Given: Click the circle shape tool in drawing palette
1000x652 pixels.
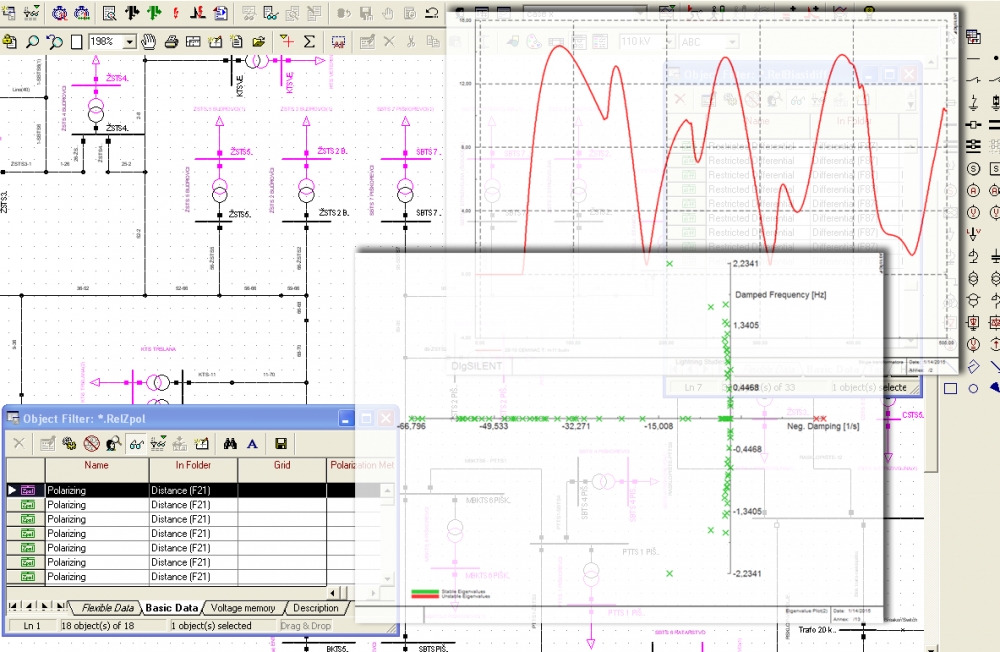Looking at the screenshot, I should pyautogui.click(x=973, y=389).
